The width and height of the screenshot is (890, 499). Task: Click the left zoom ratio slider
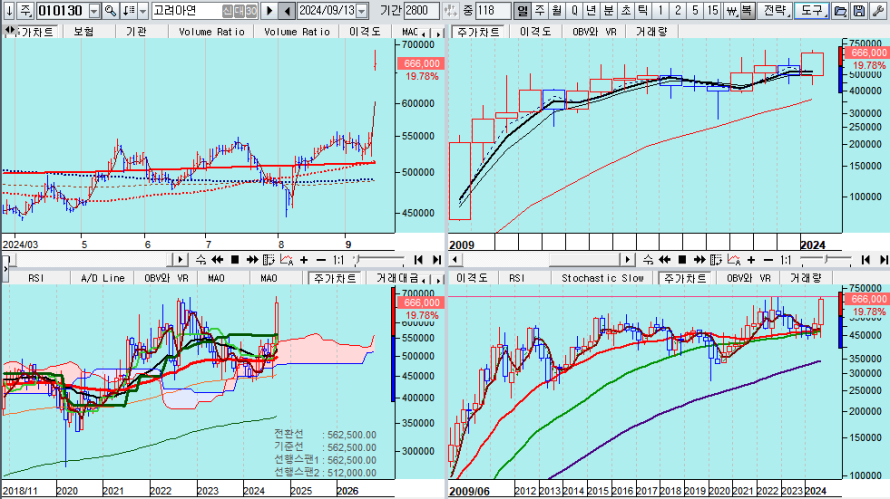[x=379, y=260]
